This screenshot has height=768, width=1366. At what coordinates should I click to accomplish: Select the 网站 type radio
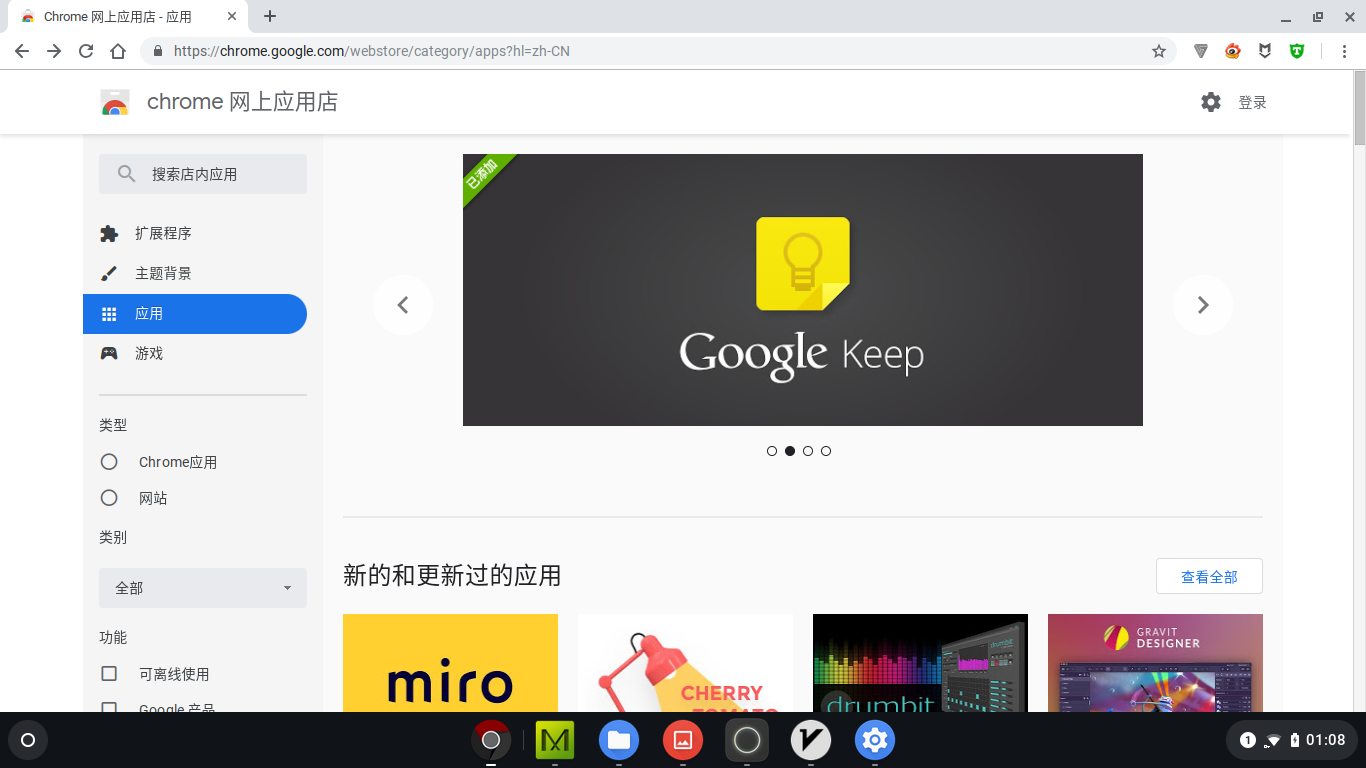point(109,498)
